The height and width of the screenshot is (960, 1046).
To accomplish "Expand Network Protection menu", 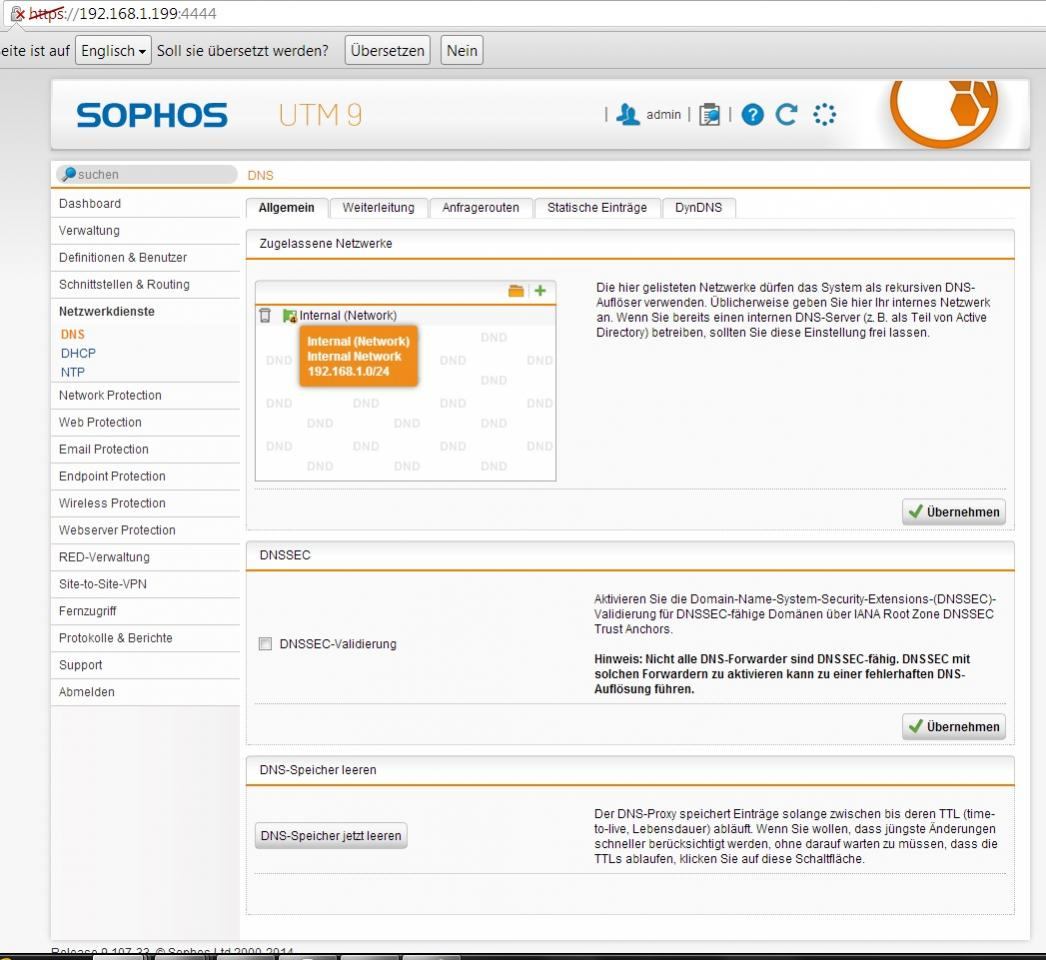I will click(145, 396).
